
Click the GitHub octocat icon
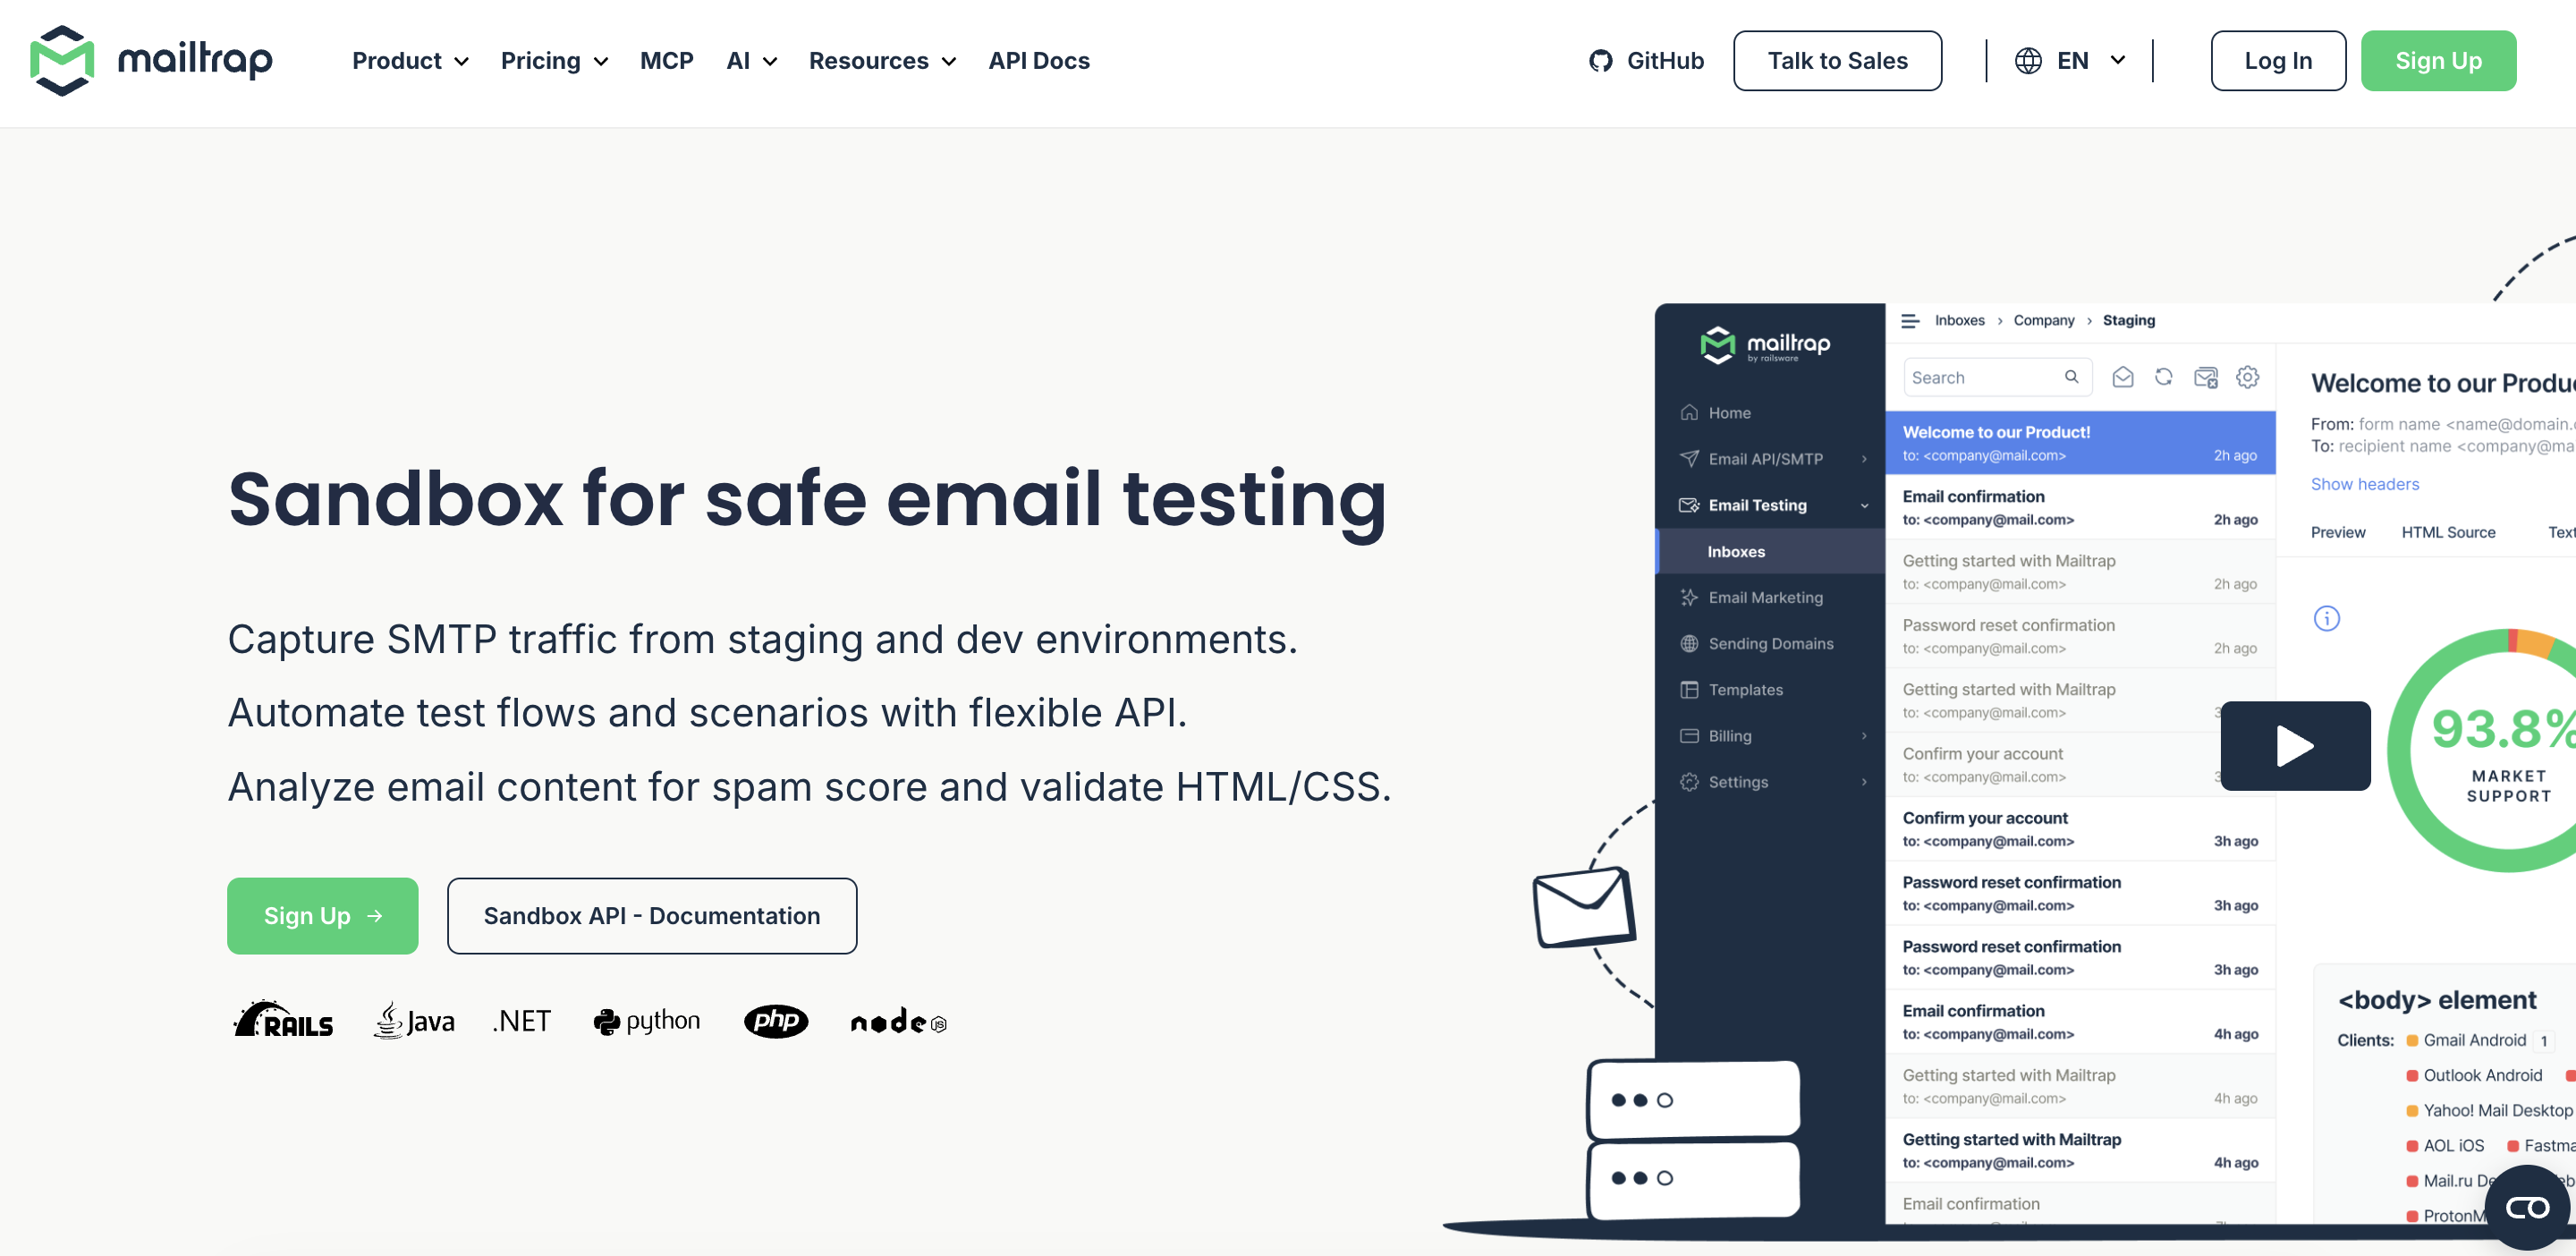pos(1601,61)
